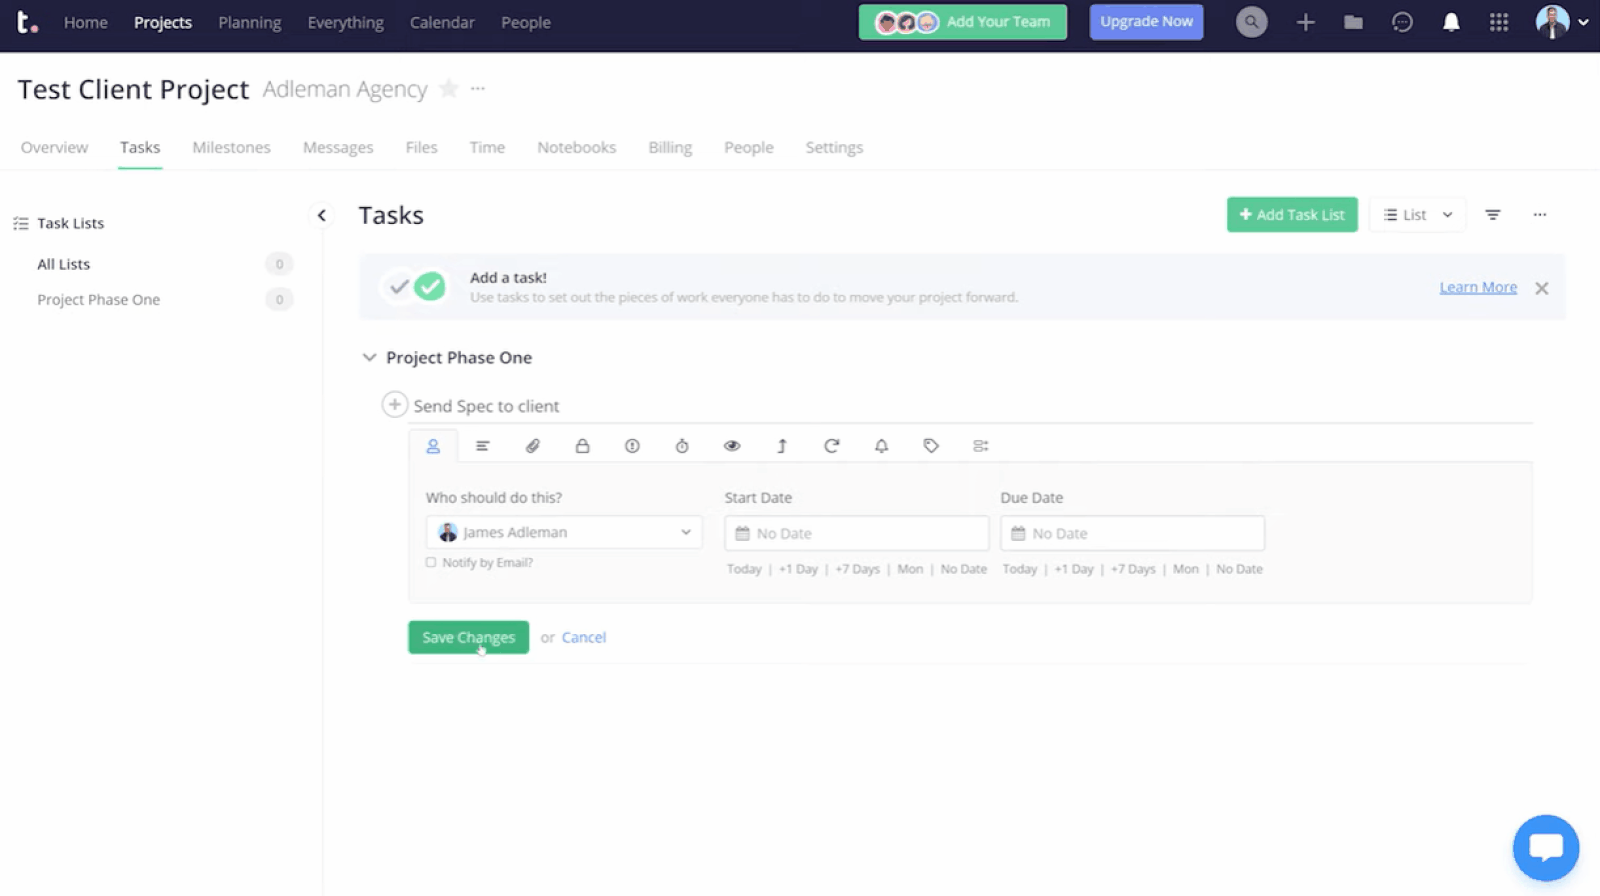Click the Start Date calendar icon
The width and height of the screenshot is (1600, 896).
click(x=742, y=533)
